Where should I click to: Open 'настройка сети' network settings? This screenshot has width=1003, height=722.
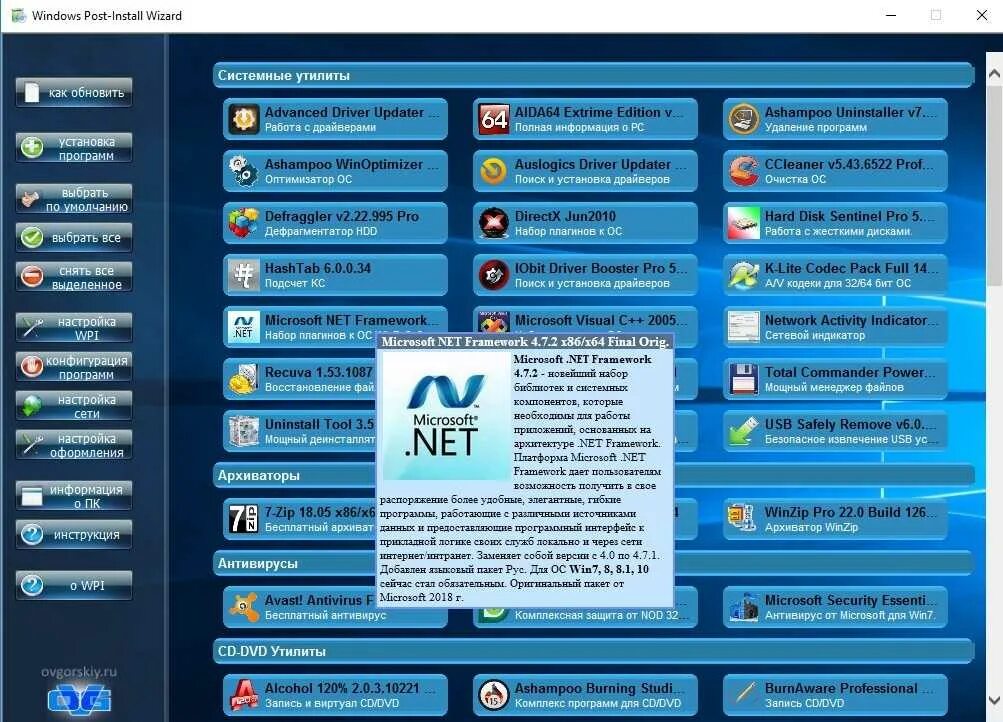coord(74,406)
